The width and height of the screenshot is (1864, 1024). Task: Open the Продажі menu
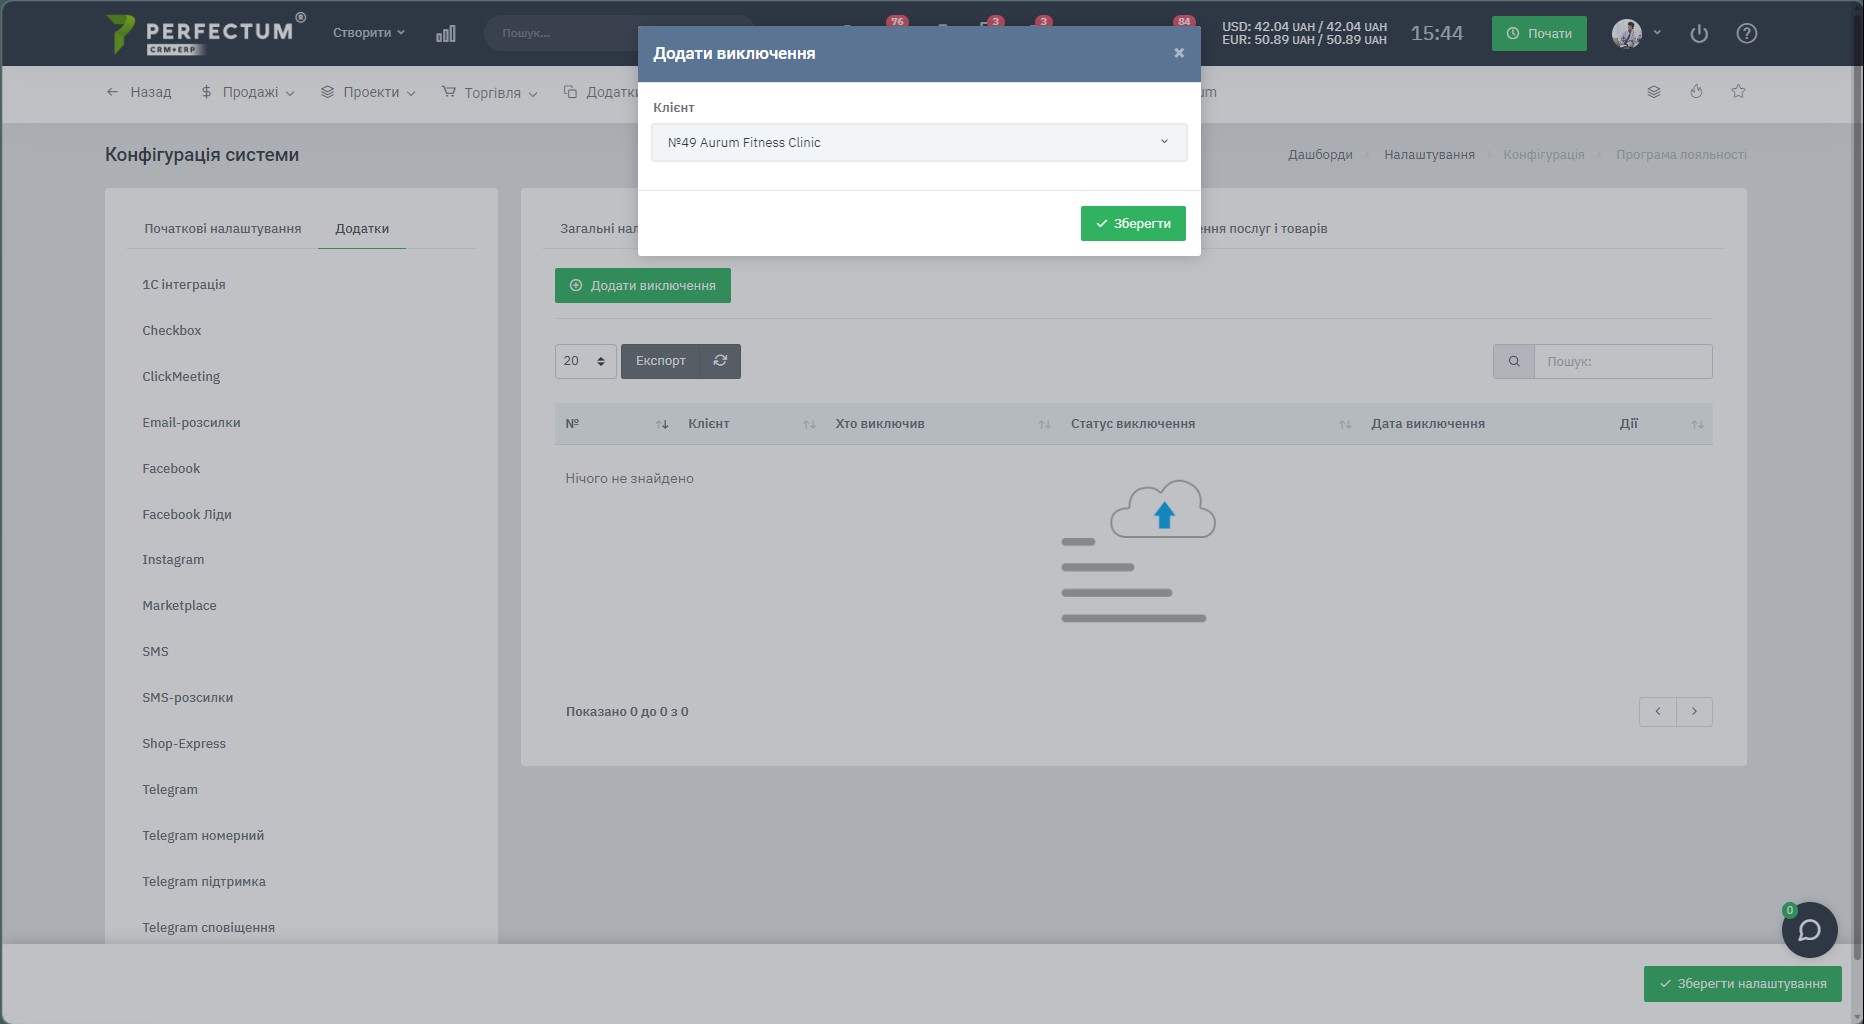248,92
